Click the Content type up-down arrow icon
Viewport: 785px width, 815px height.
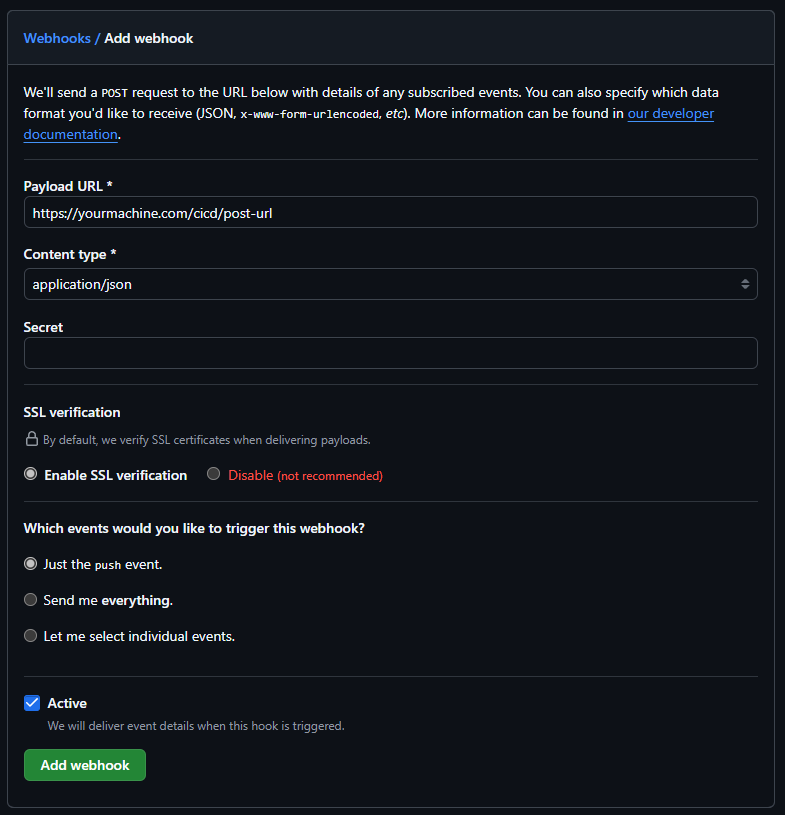point(745,284)
